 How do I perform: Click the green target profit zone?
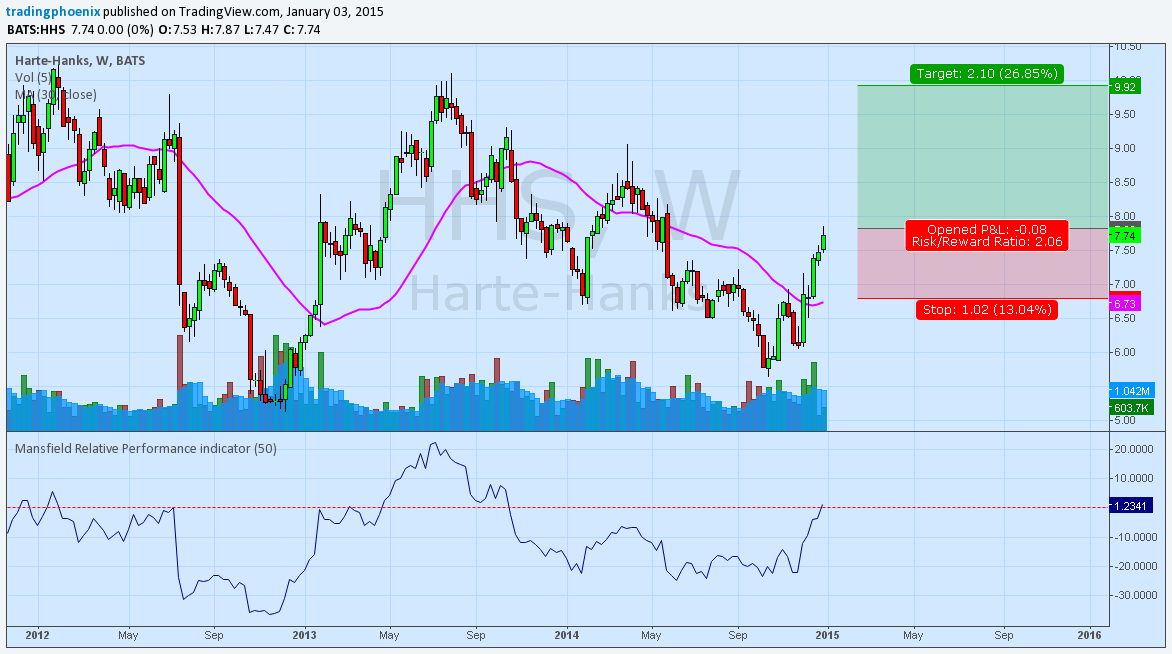pyautogui.click(x=982, y=156)
